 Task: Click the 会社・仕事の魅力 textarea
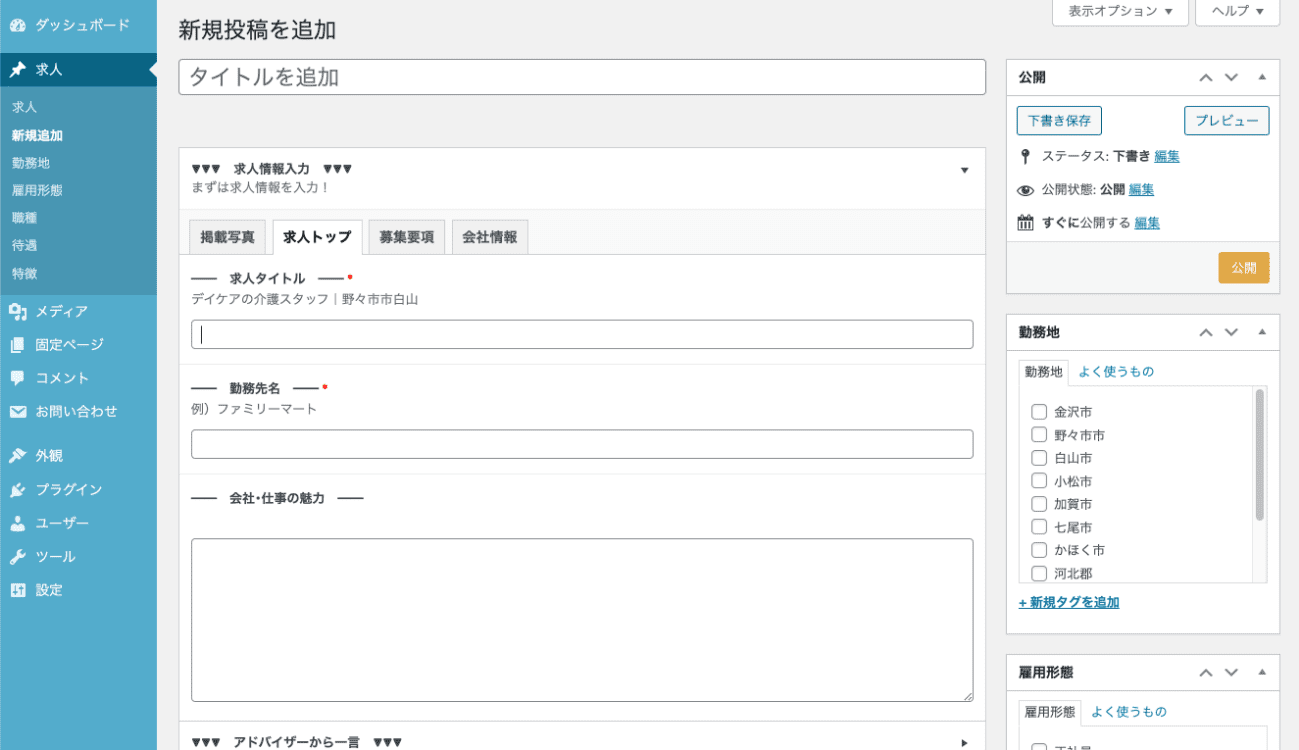click(582, 620)
